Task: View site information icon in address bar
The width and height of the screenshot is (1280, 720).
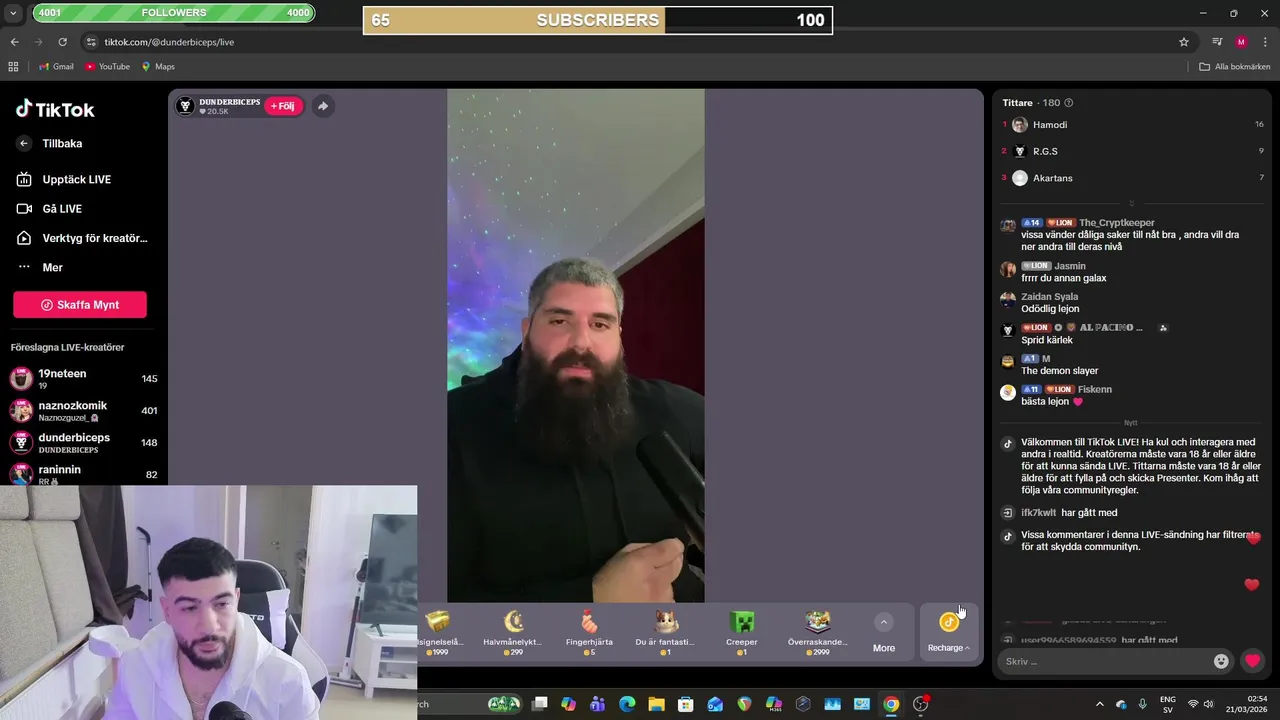Action: click(x=91, y=42)
